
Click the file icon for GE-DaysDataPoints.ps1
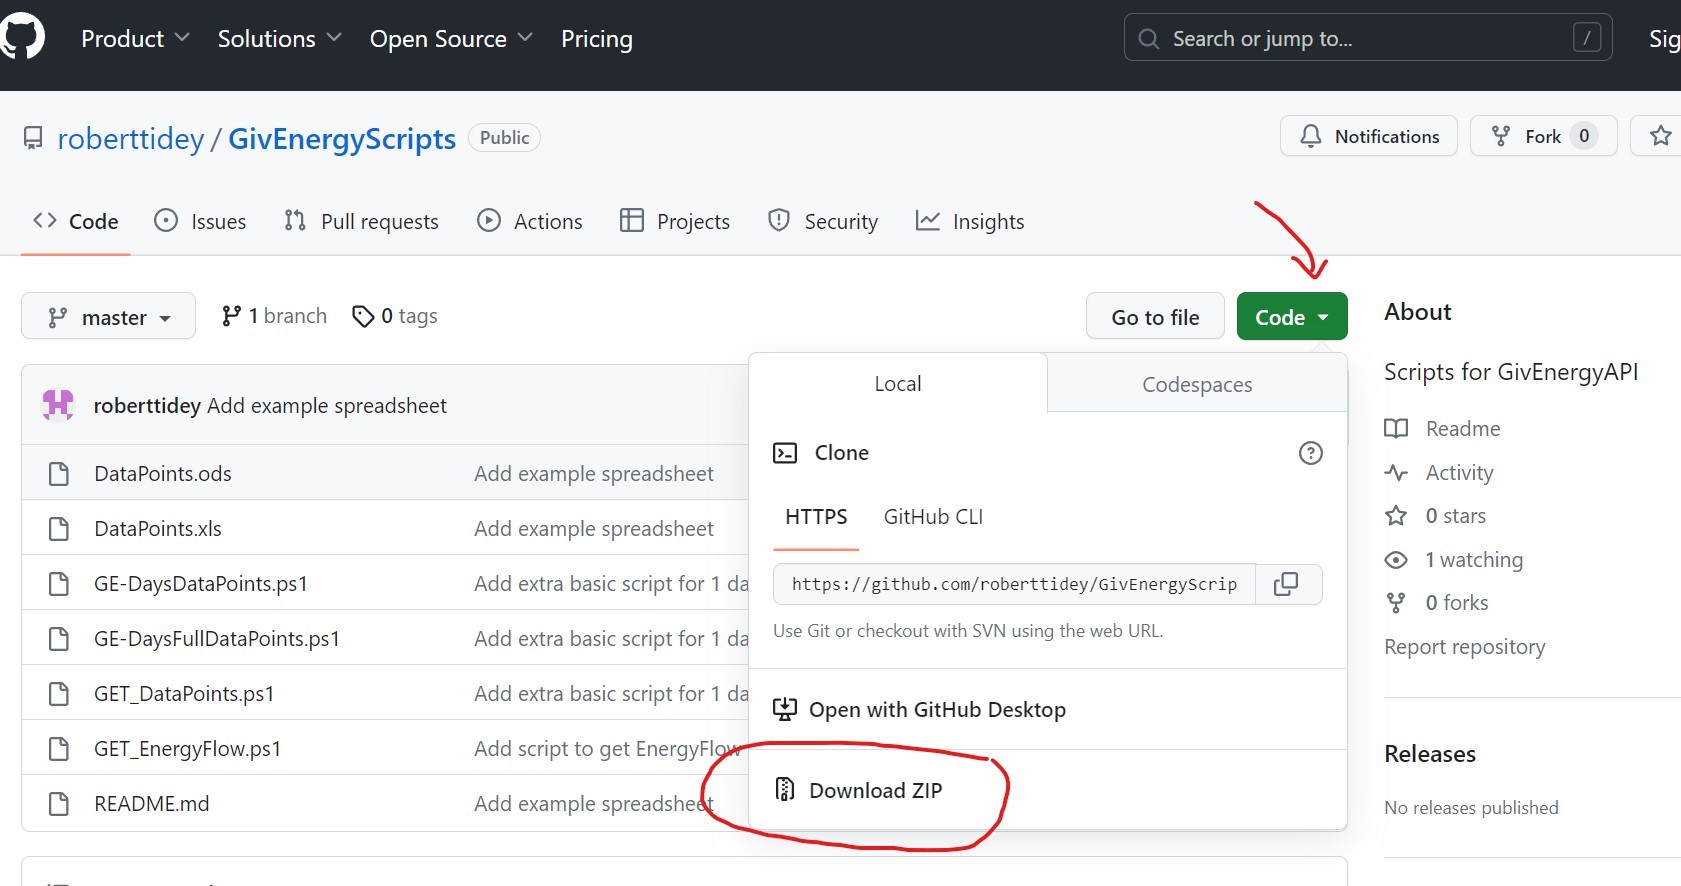point(59,583)
